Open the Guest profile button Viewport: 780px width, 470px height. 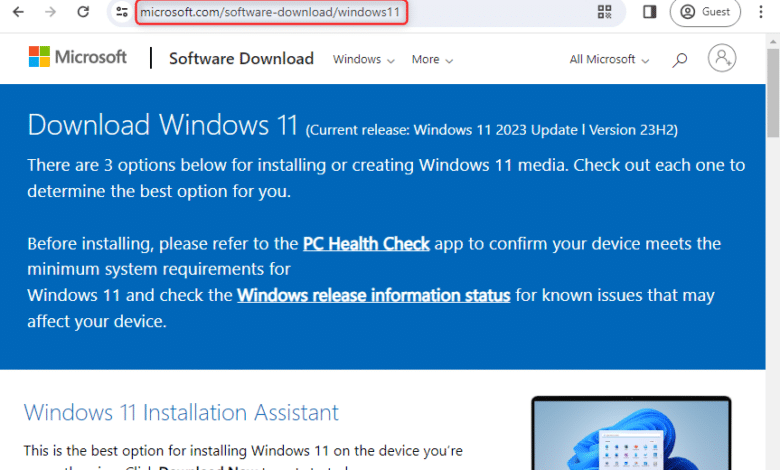click(705, 12)
